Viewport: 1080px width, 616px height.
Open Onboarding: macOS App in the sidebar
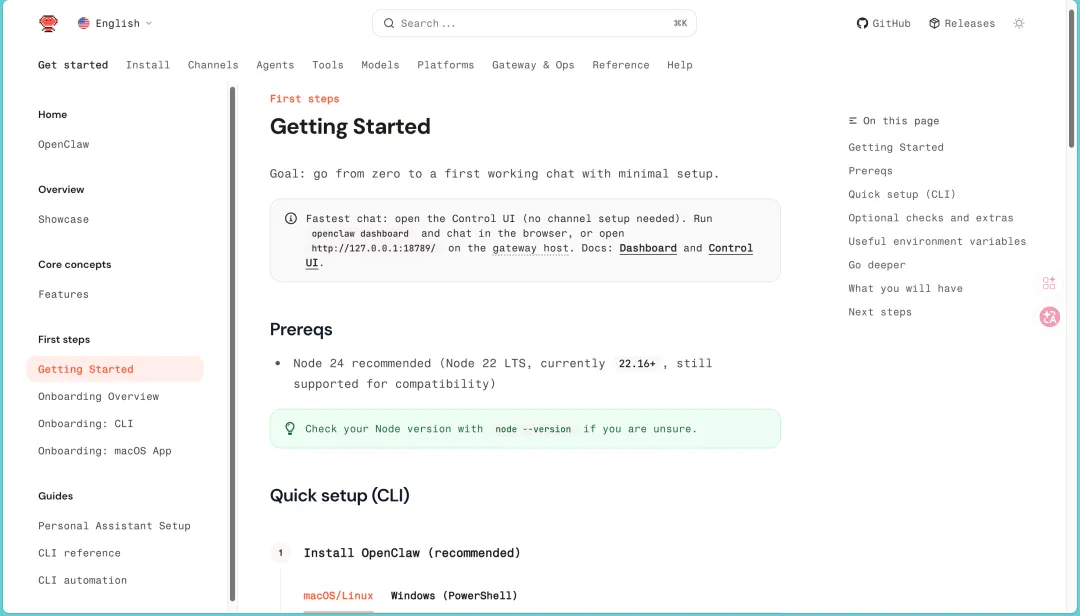(x=105, y=451)
